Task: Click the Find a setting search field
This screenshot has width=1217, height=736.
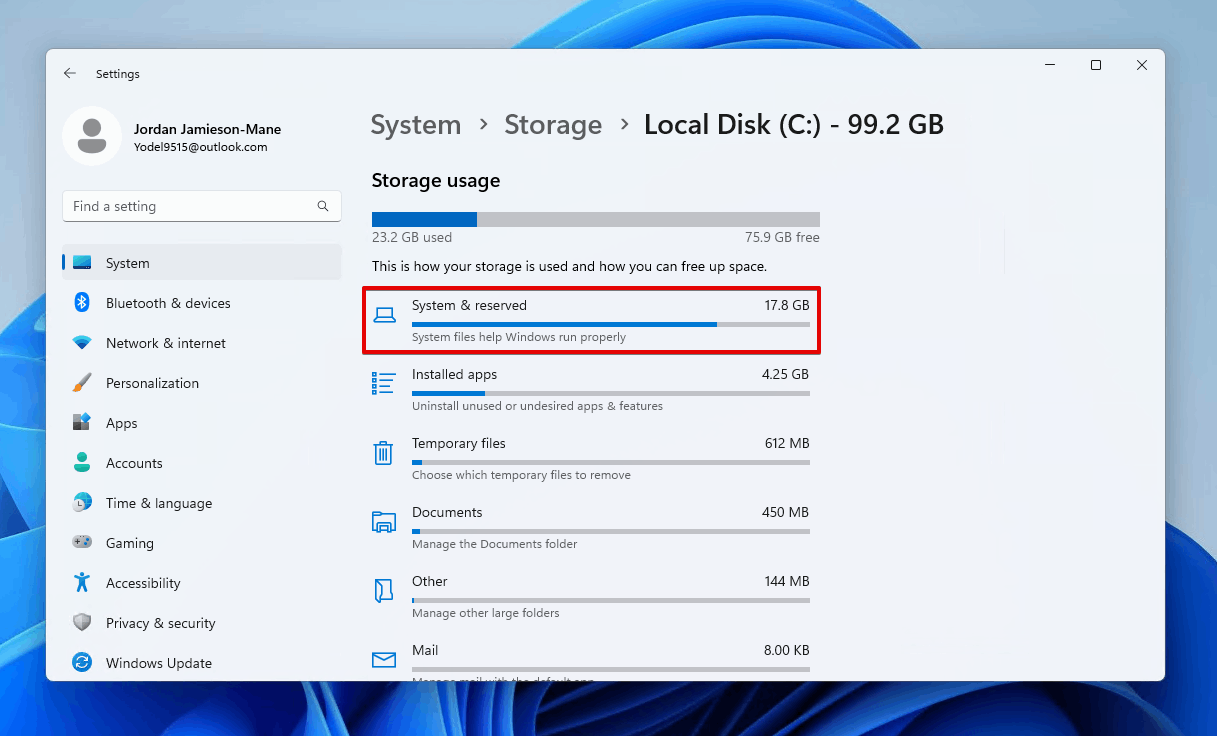Action: click(190, 206)
